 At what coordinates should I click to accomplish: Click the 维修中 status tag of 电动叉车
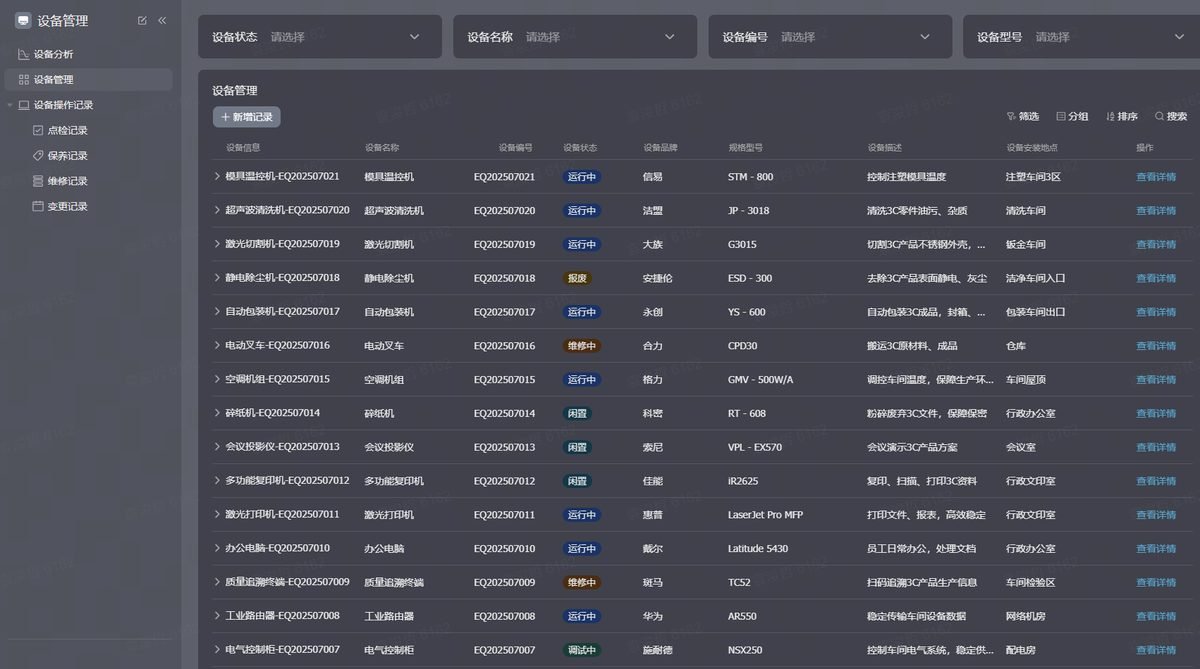point(582,346)
